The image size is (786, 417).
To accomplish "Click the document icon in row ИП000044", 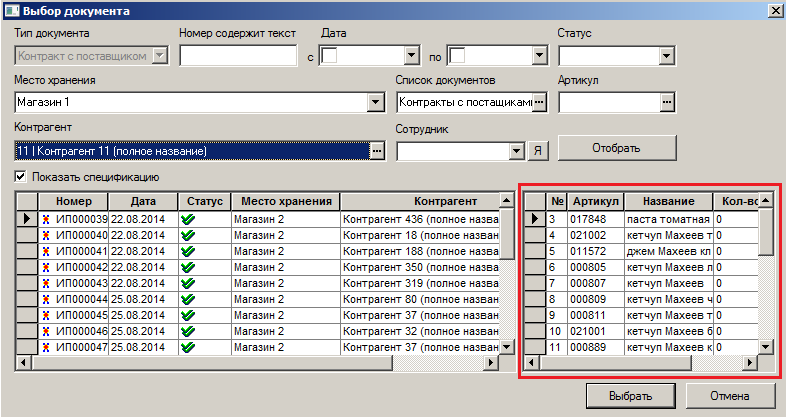I will tap(46, 299).
